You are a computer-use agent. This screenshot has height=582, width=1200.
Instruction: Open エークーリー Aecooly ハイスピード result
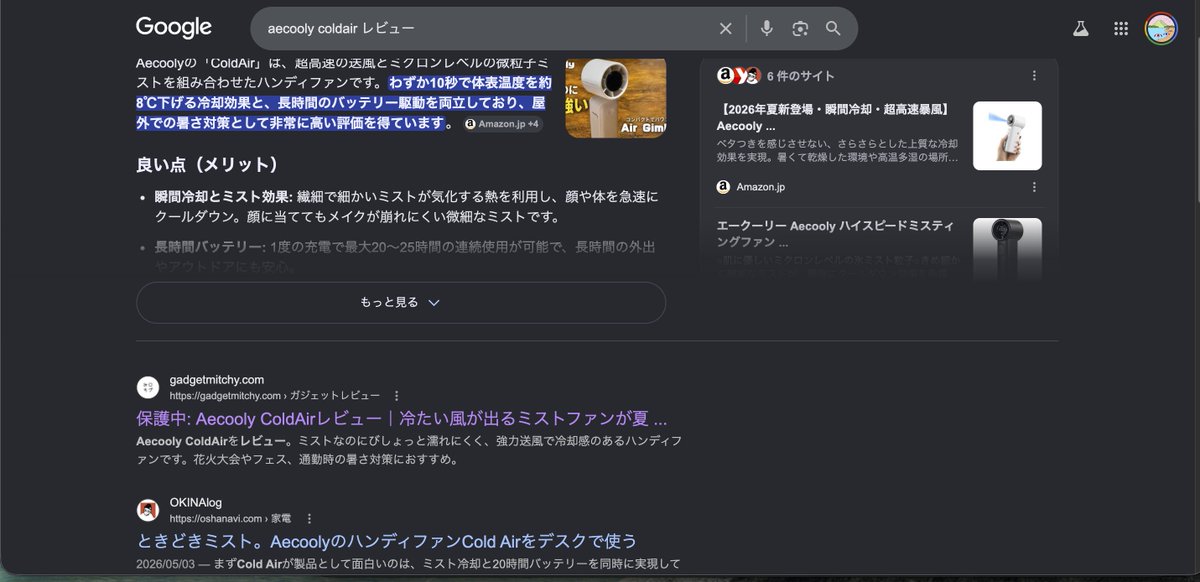(838, 234)
